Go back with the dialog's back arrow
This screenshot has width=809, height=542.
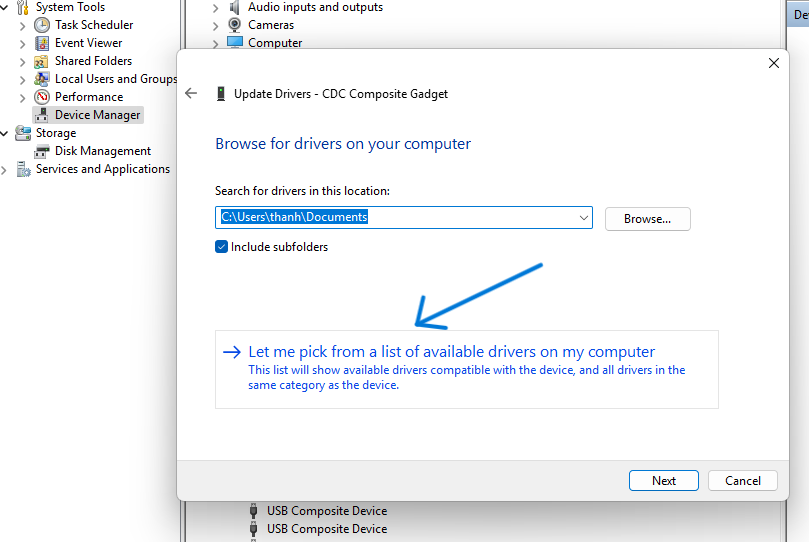pos(192,93)
